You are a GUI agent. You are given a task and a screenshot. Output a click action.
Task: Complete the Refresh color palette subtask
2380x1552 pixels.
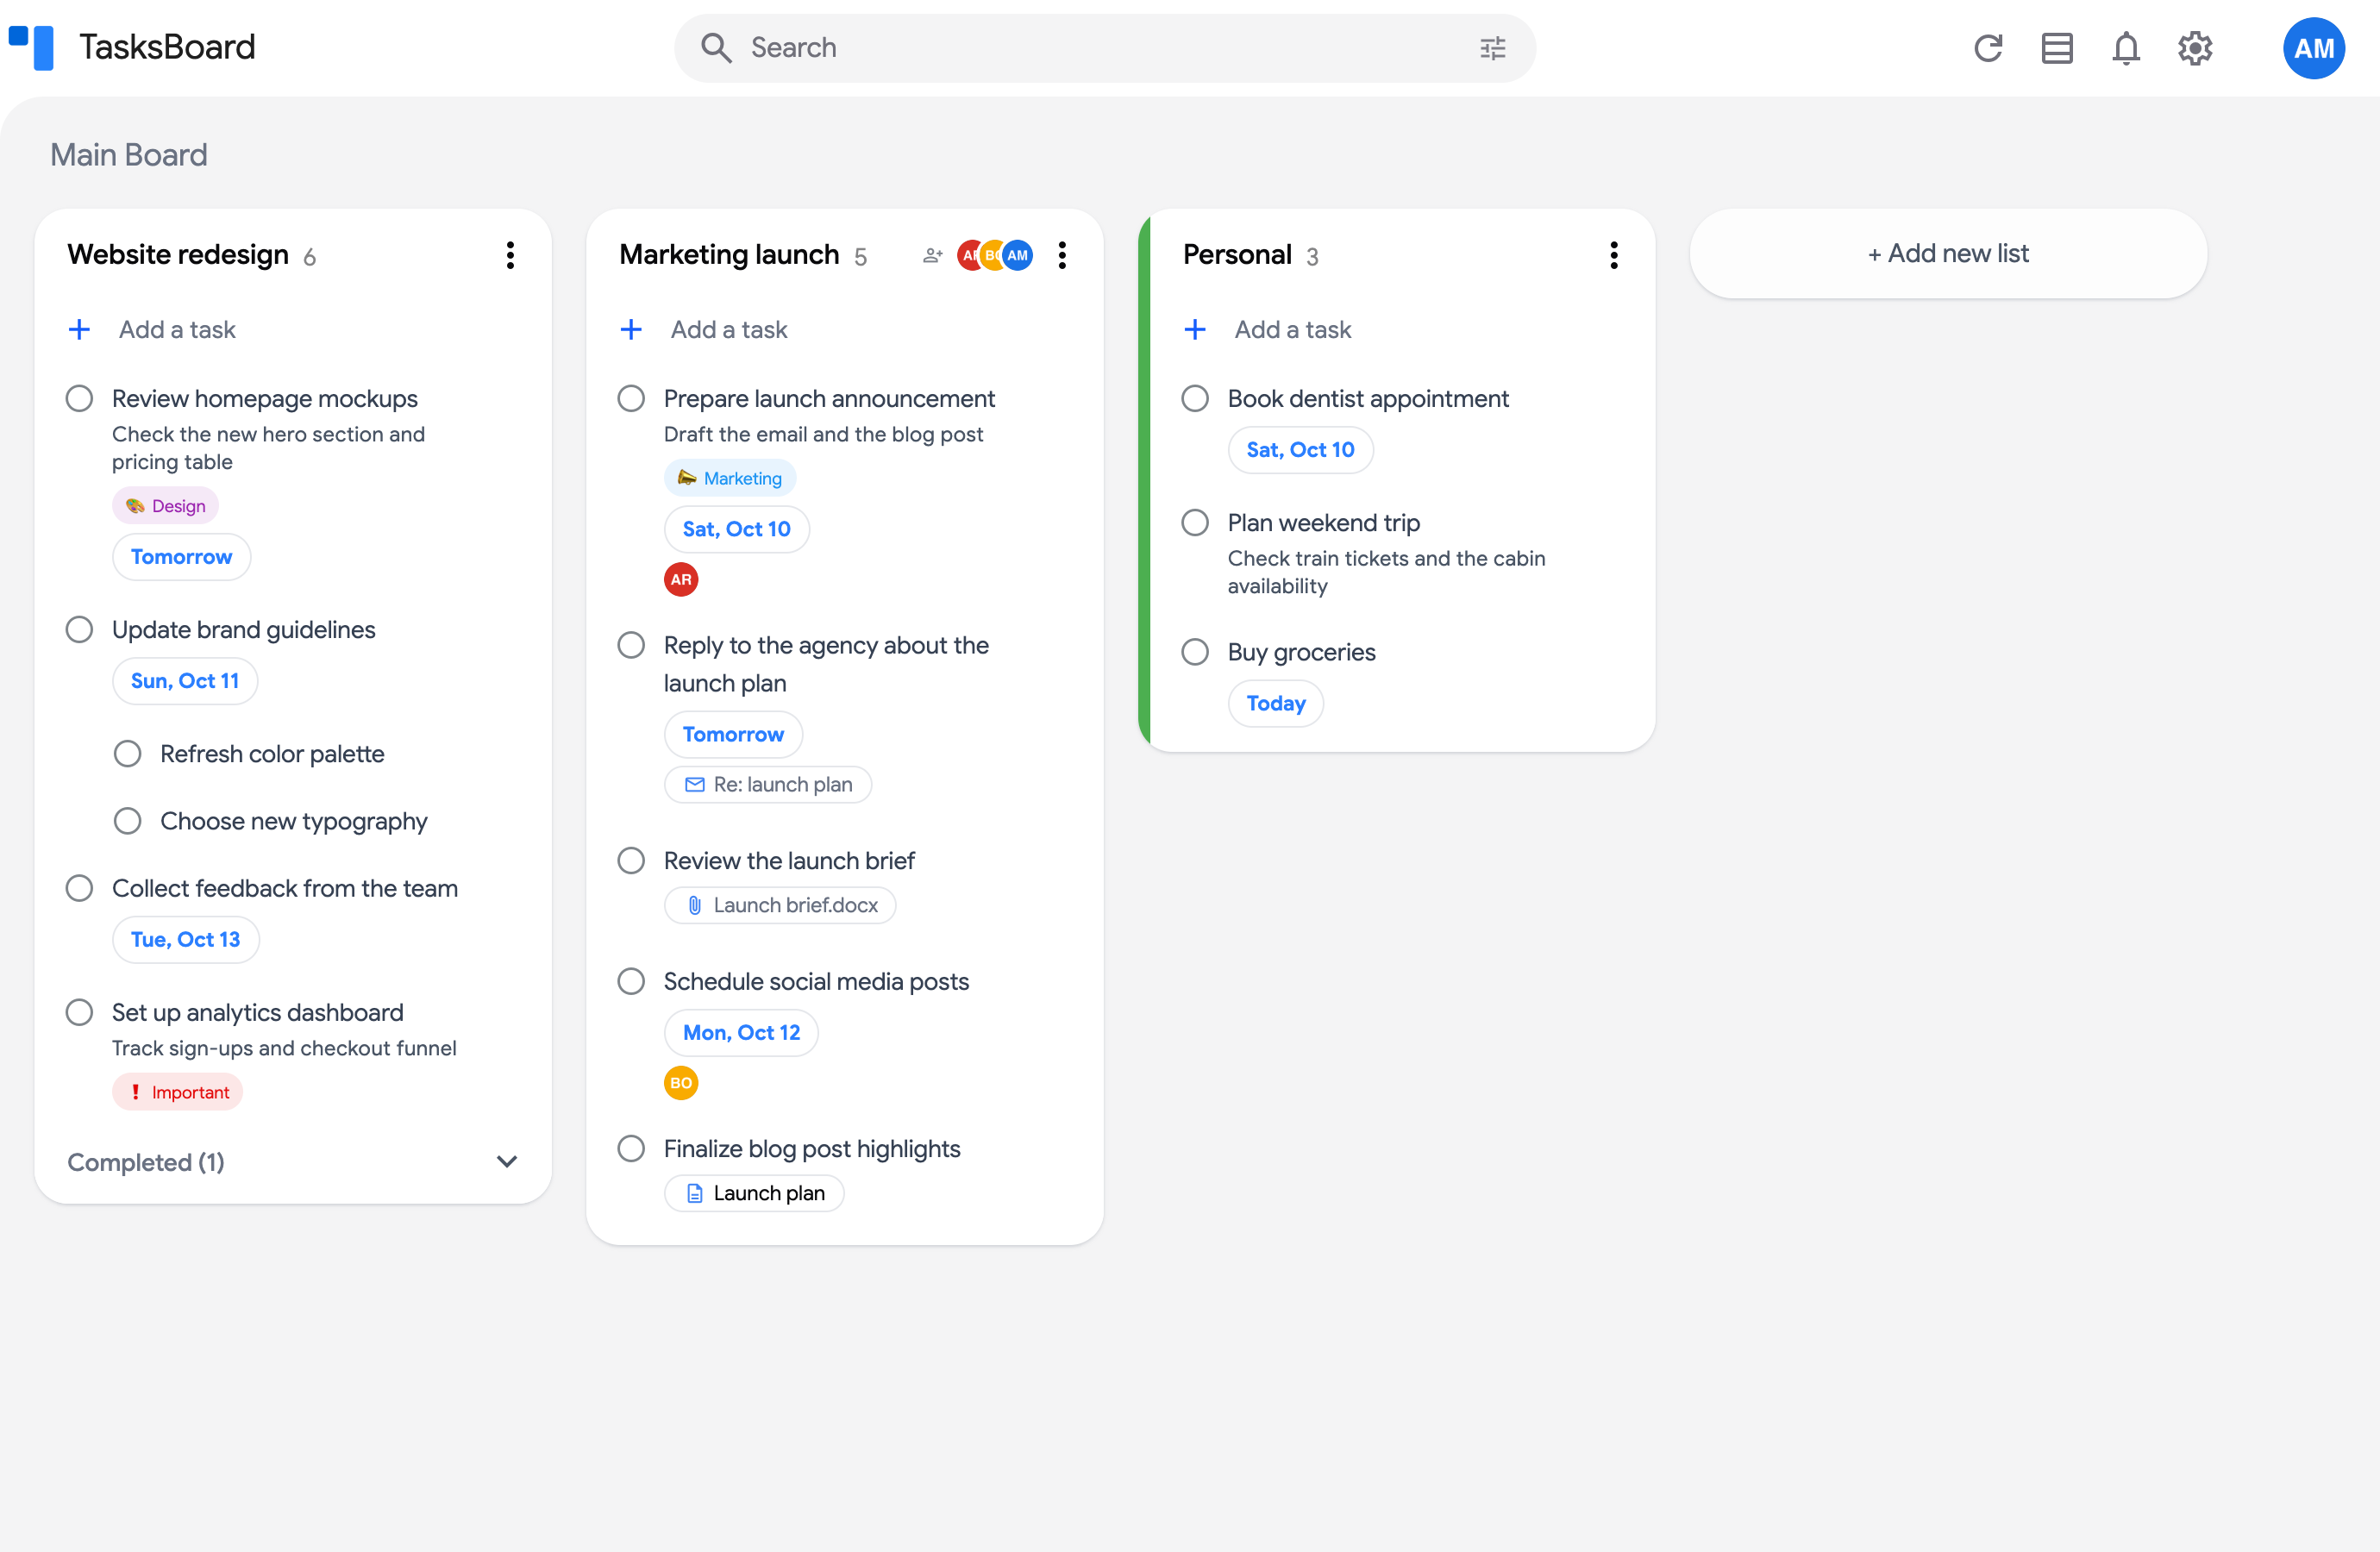point(127,753)
